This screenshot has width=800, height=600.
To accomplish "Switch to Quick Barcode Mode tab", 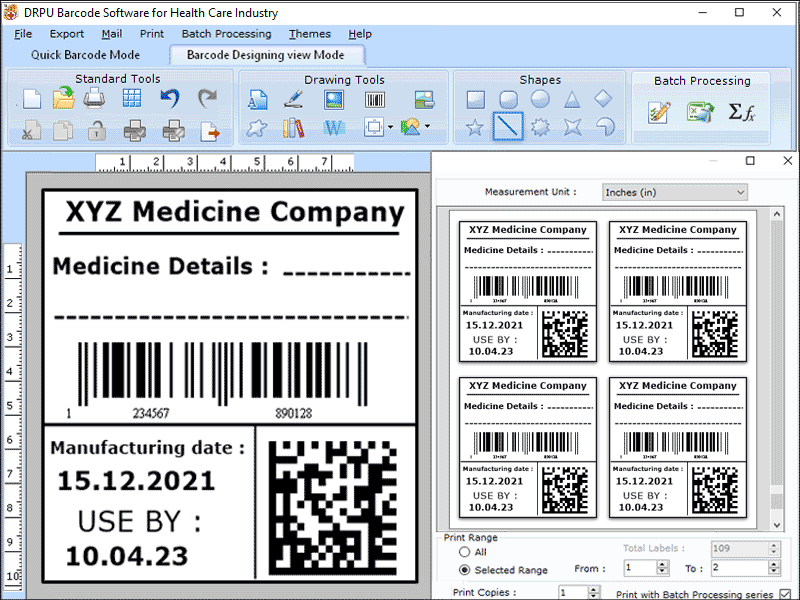I will [86, 54].
